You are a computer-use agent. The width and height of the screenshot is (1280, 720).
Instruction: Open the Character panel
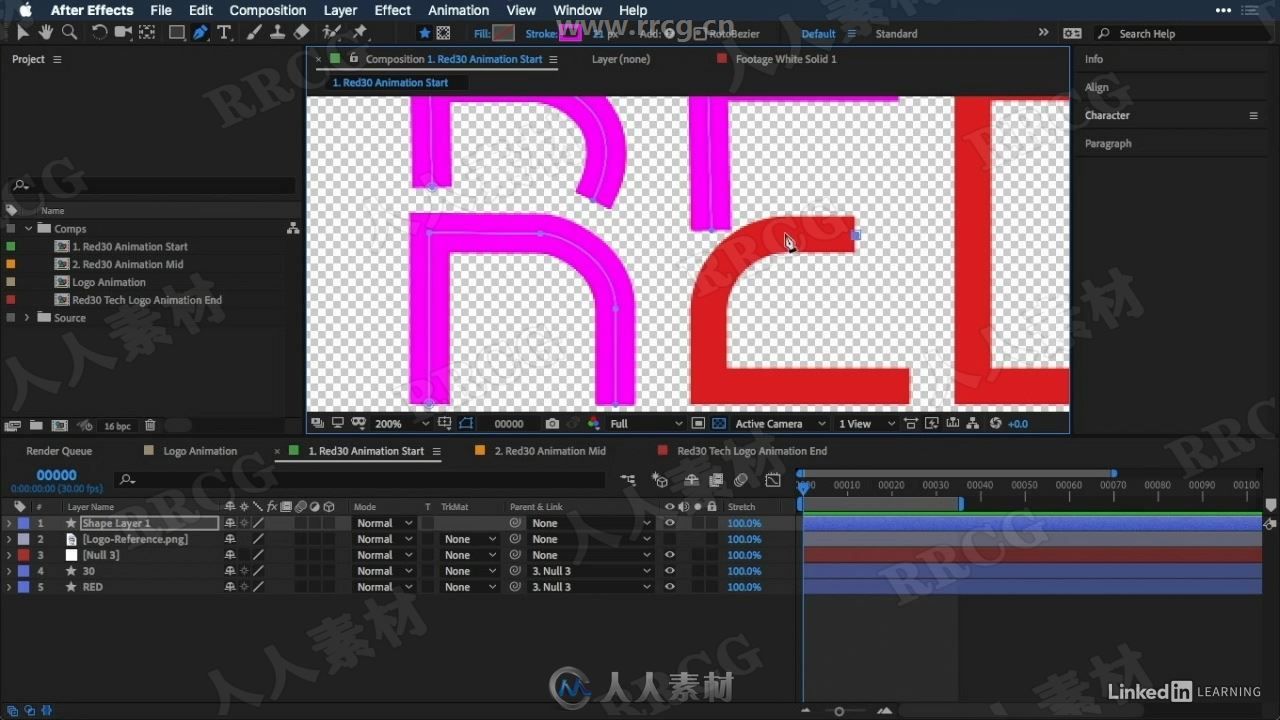tap(1107, 115)
